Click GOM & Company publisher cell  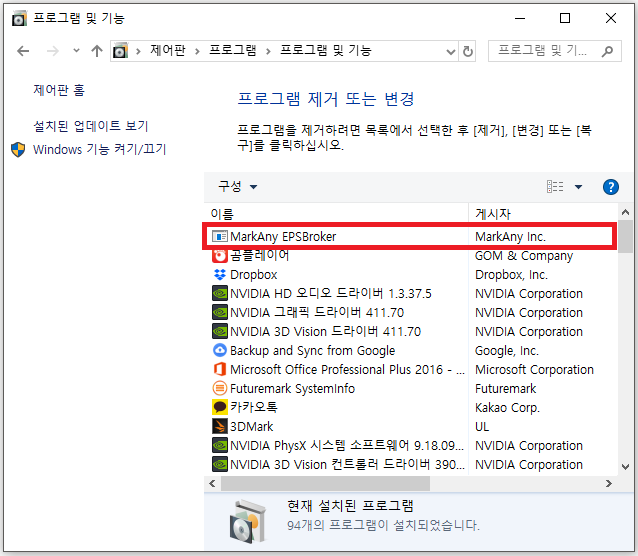coord(524,256)
